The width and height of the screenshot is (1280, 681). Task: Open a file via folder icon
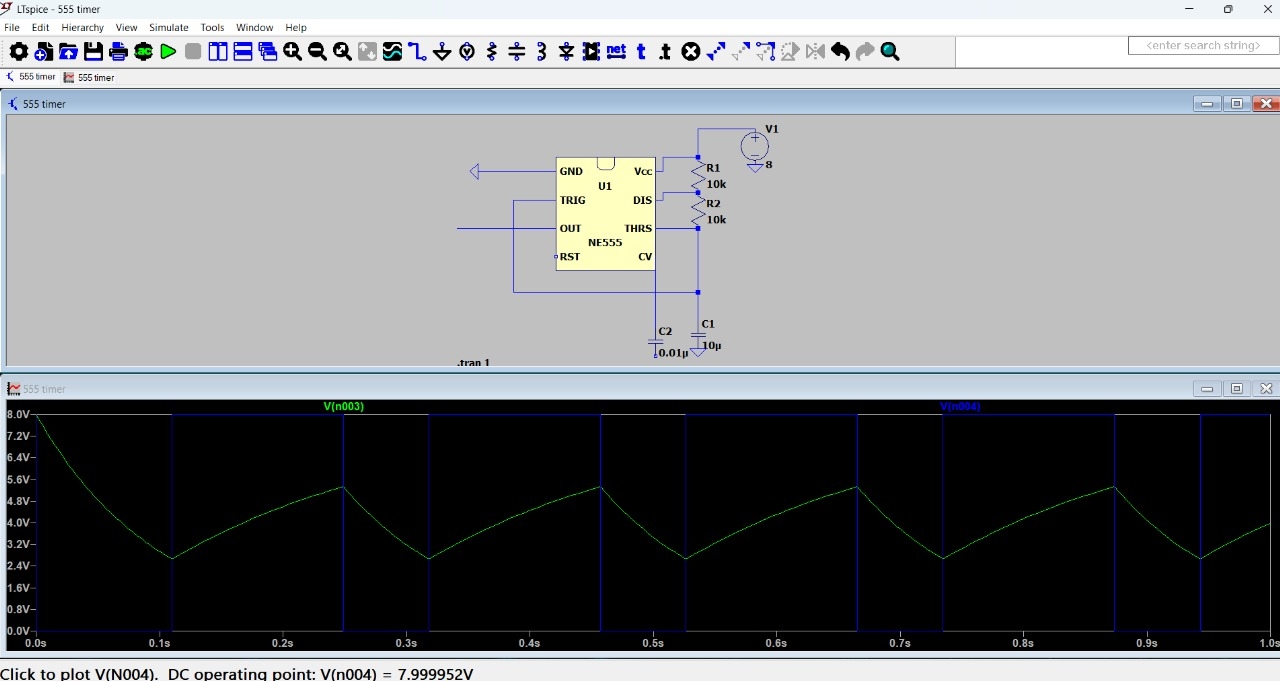pyautogui.click(x=69, y=52)
